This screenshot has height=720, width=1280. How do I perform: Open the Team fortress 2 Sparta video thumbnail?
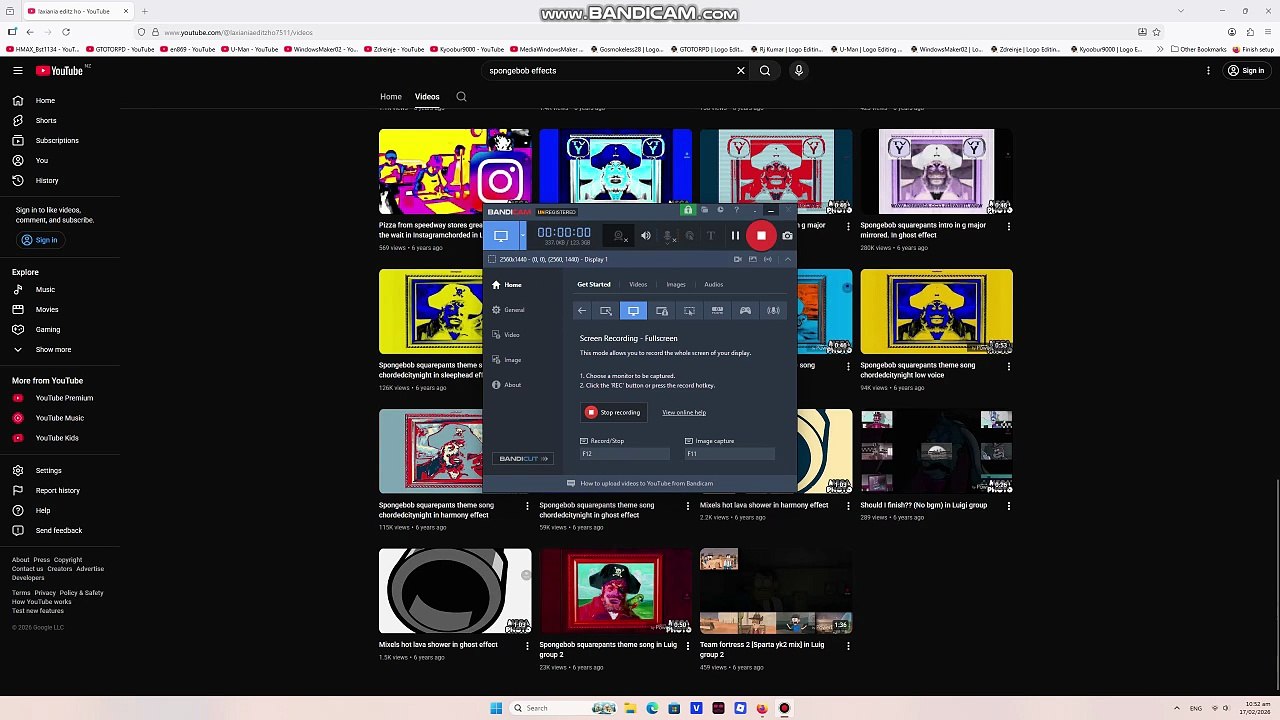pyautogui.click(x=776, y=591)
